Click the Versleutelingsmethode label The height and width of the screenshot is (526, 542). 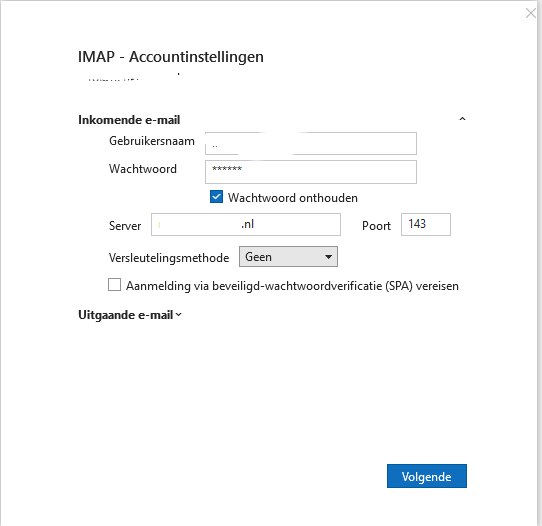(169, 258)
